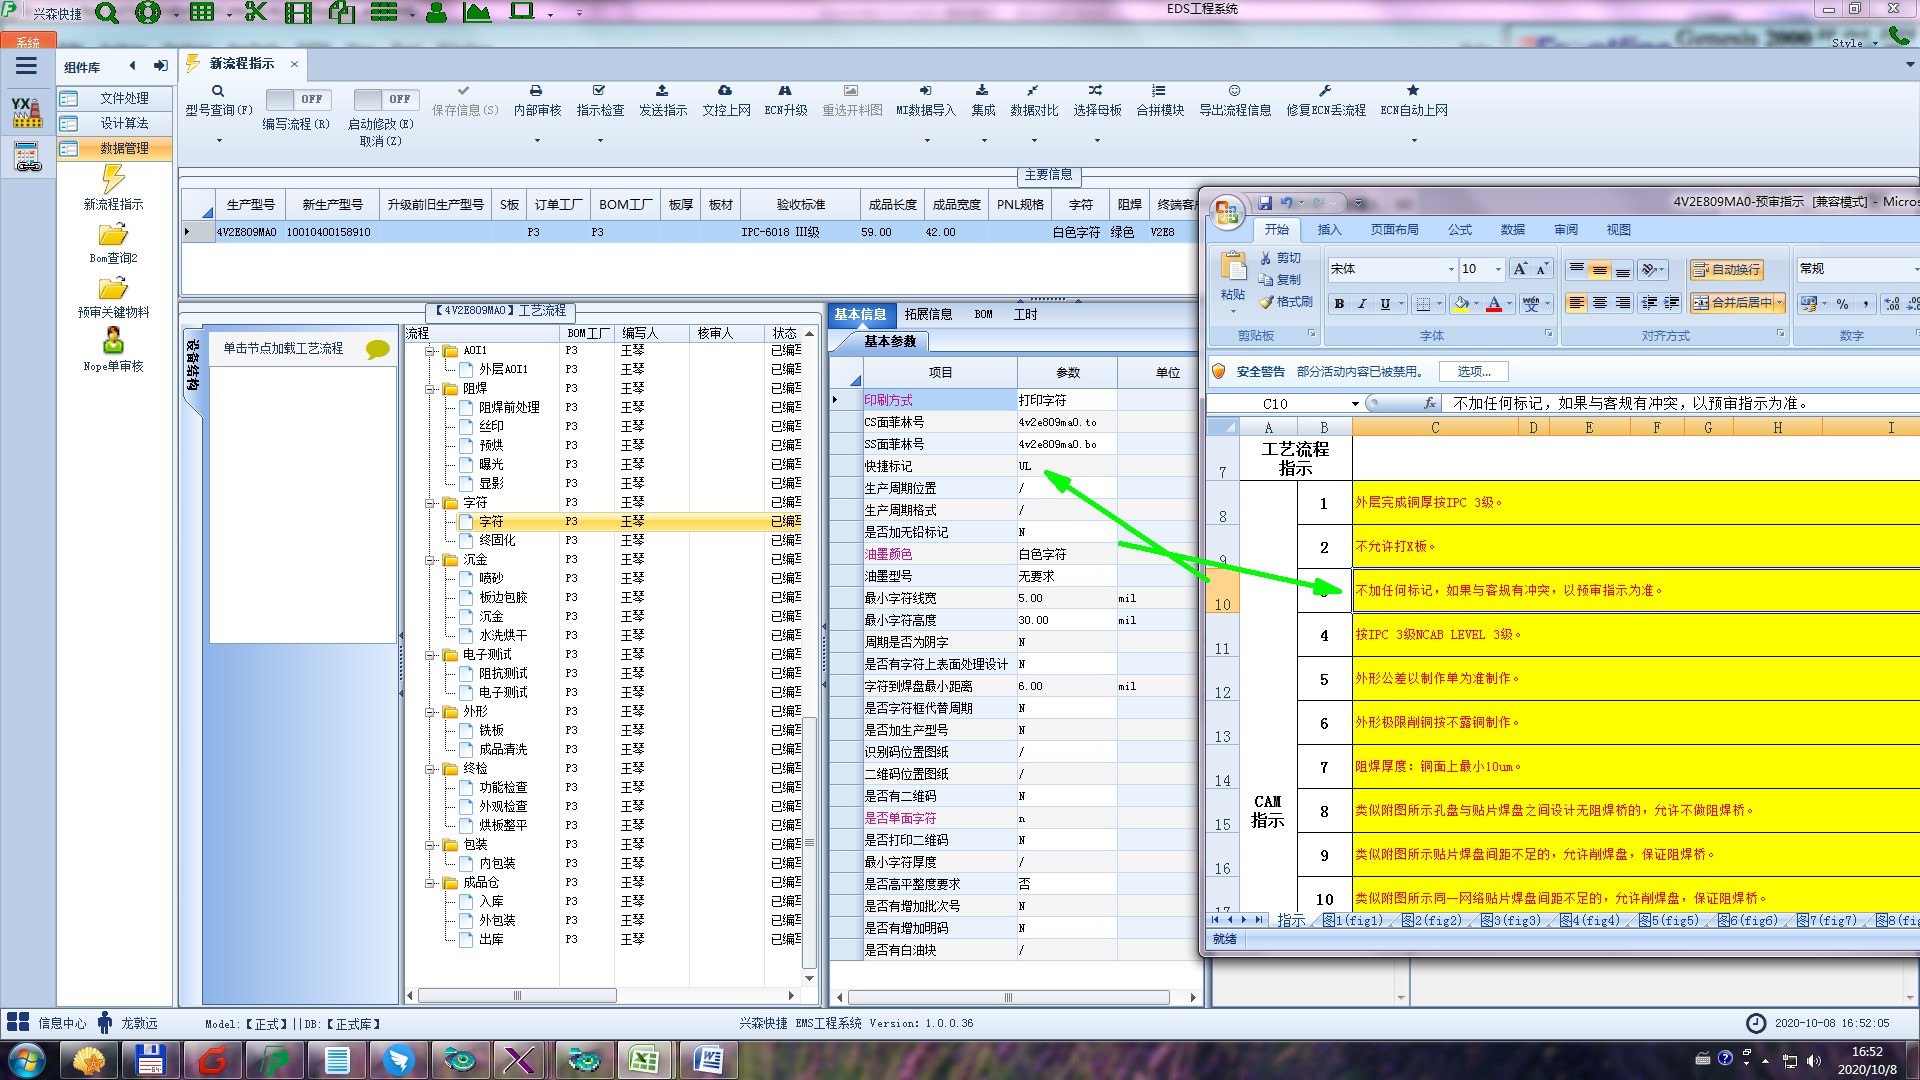Click the 型号查询 search icon
1920x1080 pixels.
[x=218, y=91]
